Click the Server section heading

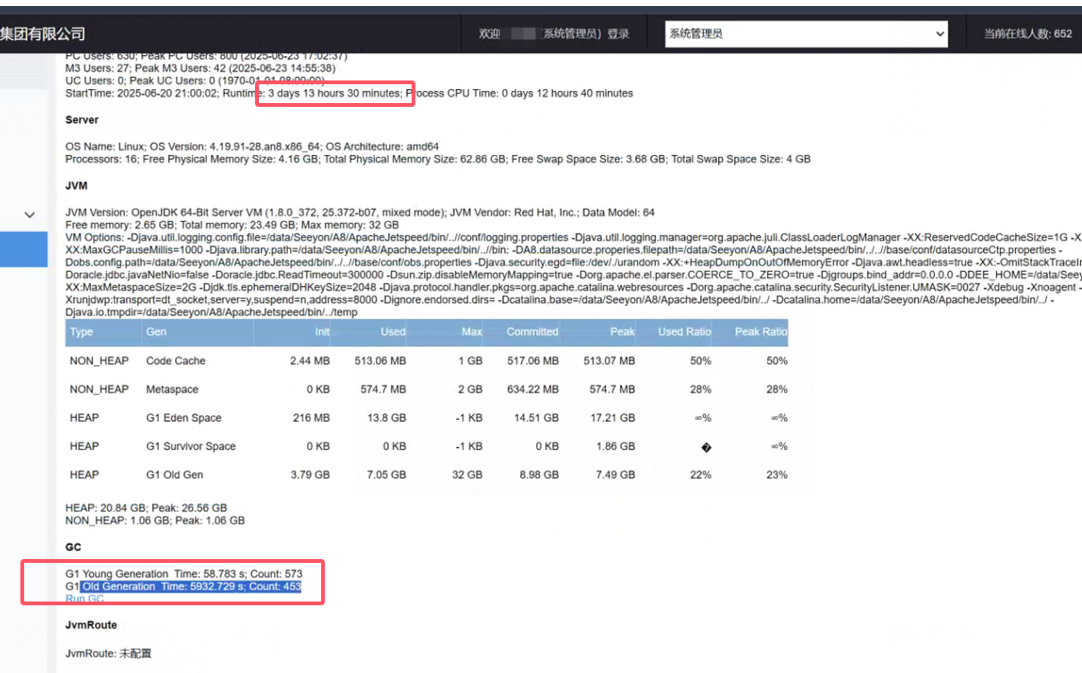pos(82,120)
